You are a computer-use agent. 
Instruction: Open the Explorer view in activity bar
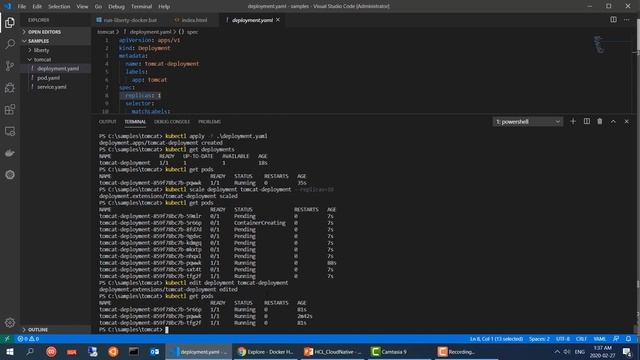point(10,22)
